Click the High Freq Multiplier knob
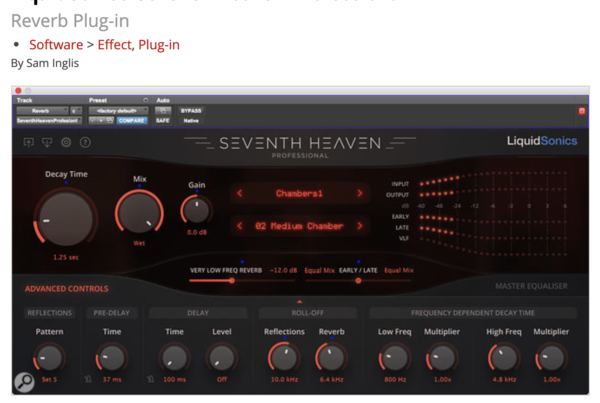The height and width of the screenshot is (403, 600). pos(551,358)
